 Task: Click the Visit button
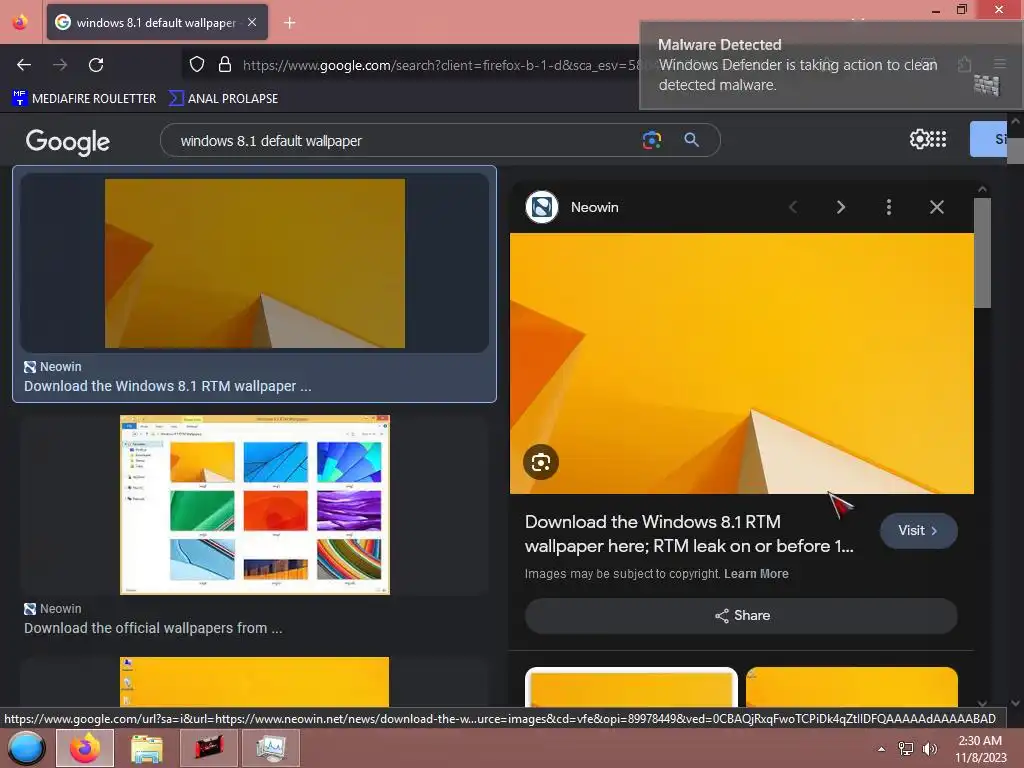(919, 530)
